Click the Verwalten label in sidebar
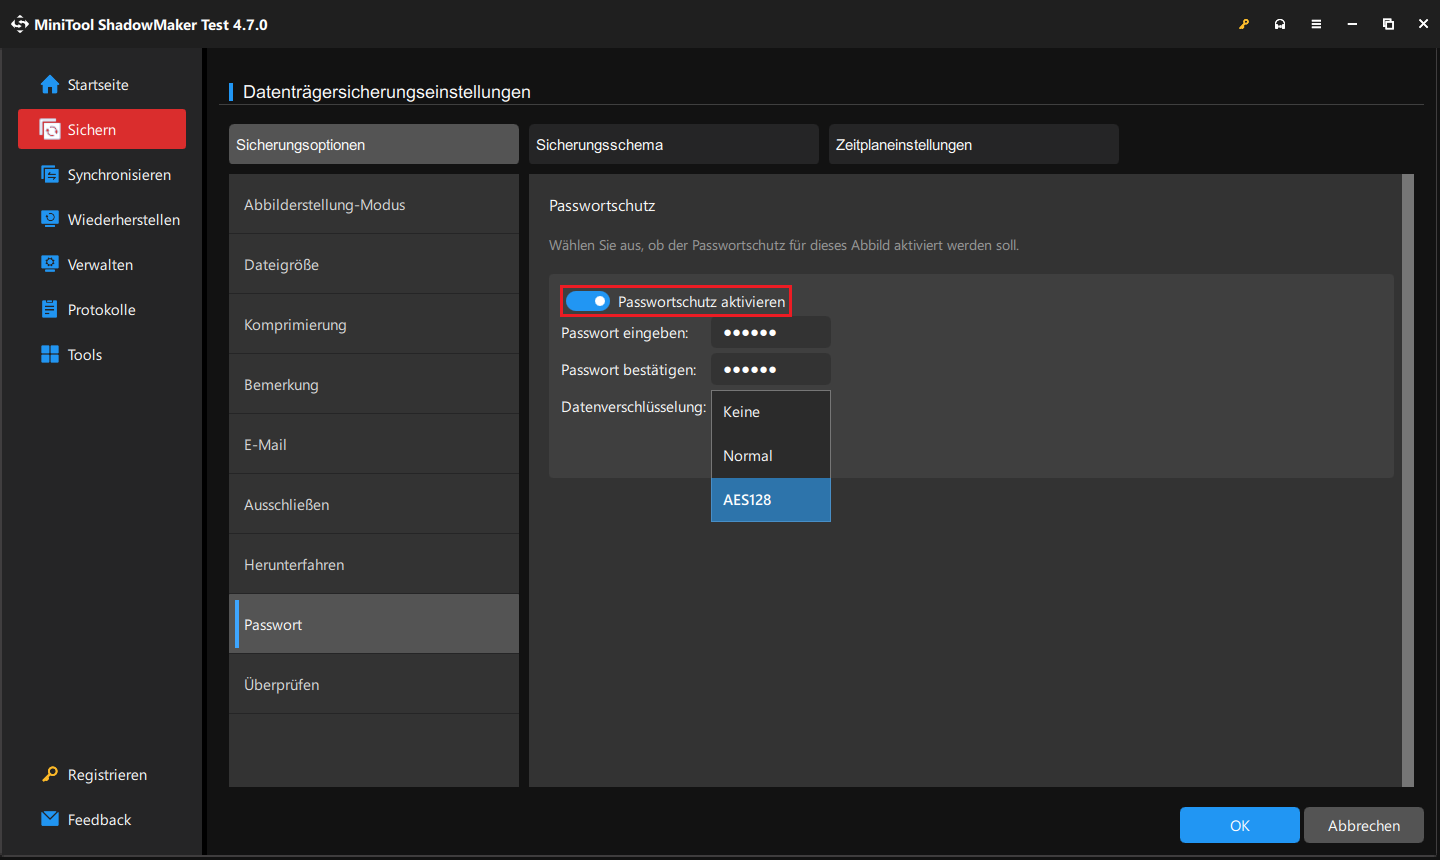Viewport: 1440px width, 860px height. [100, 265]
